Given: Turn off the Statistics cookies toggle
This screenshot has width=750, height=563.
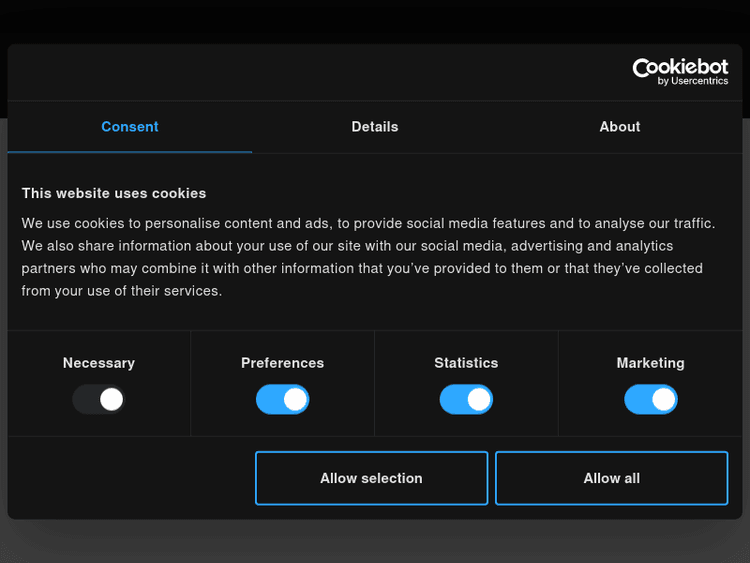Looking at the screenshot, I should point(466,400).
